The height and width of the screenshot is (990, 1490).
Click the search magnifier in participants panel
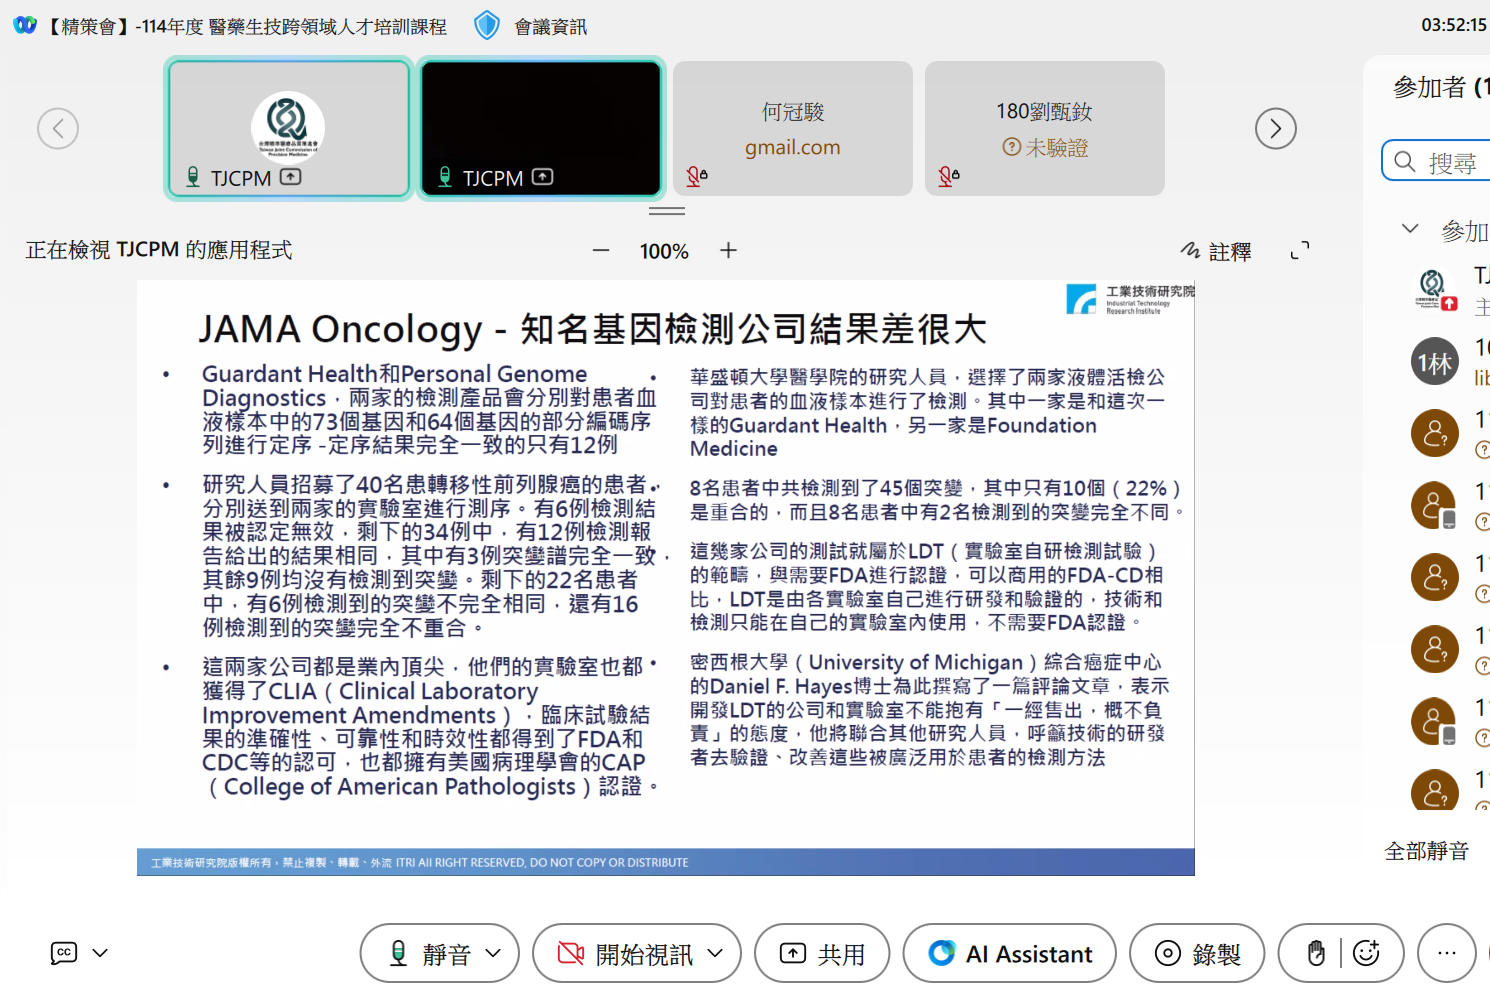click(x=1405, y=161)
